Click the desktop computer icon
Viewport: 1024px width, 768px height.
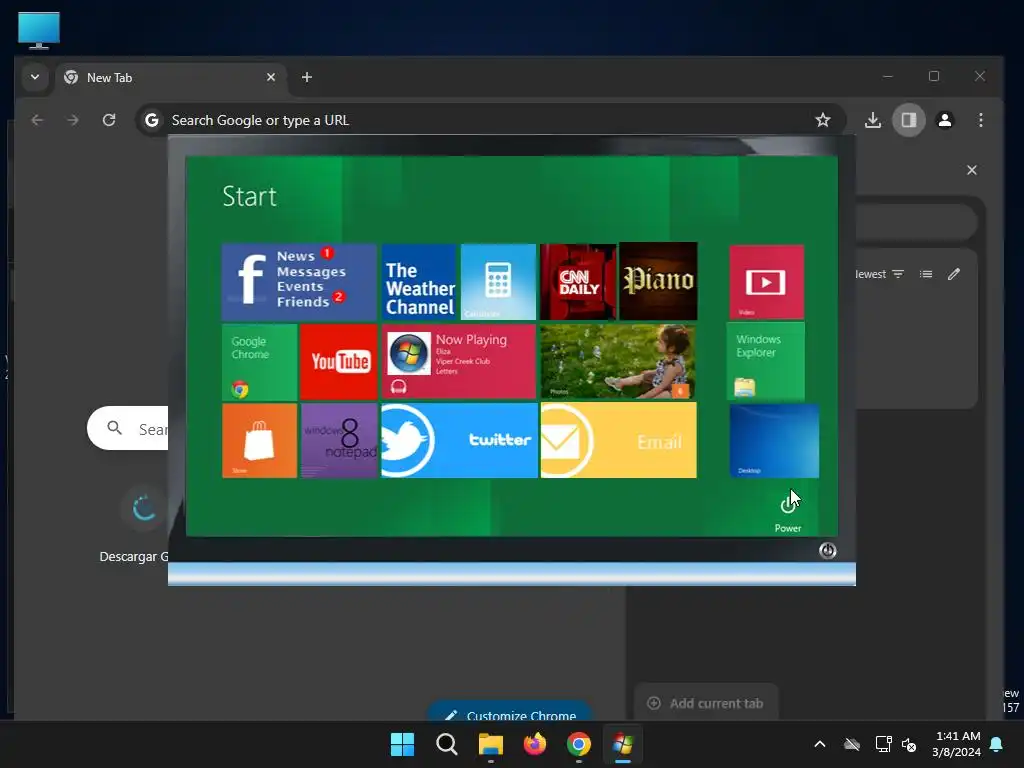point(39,30)
